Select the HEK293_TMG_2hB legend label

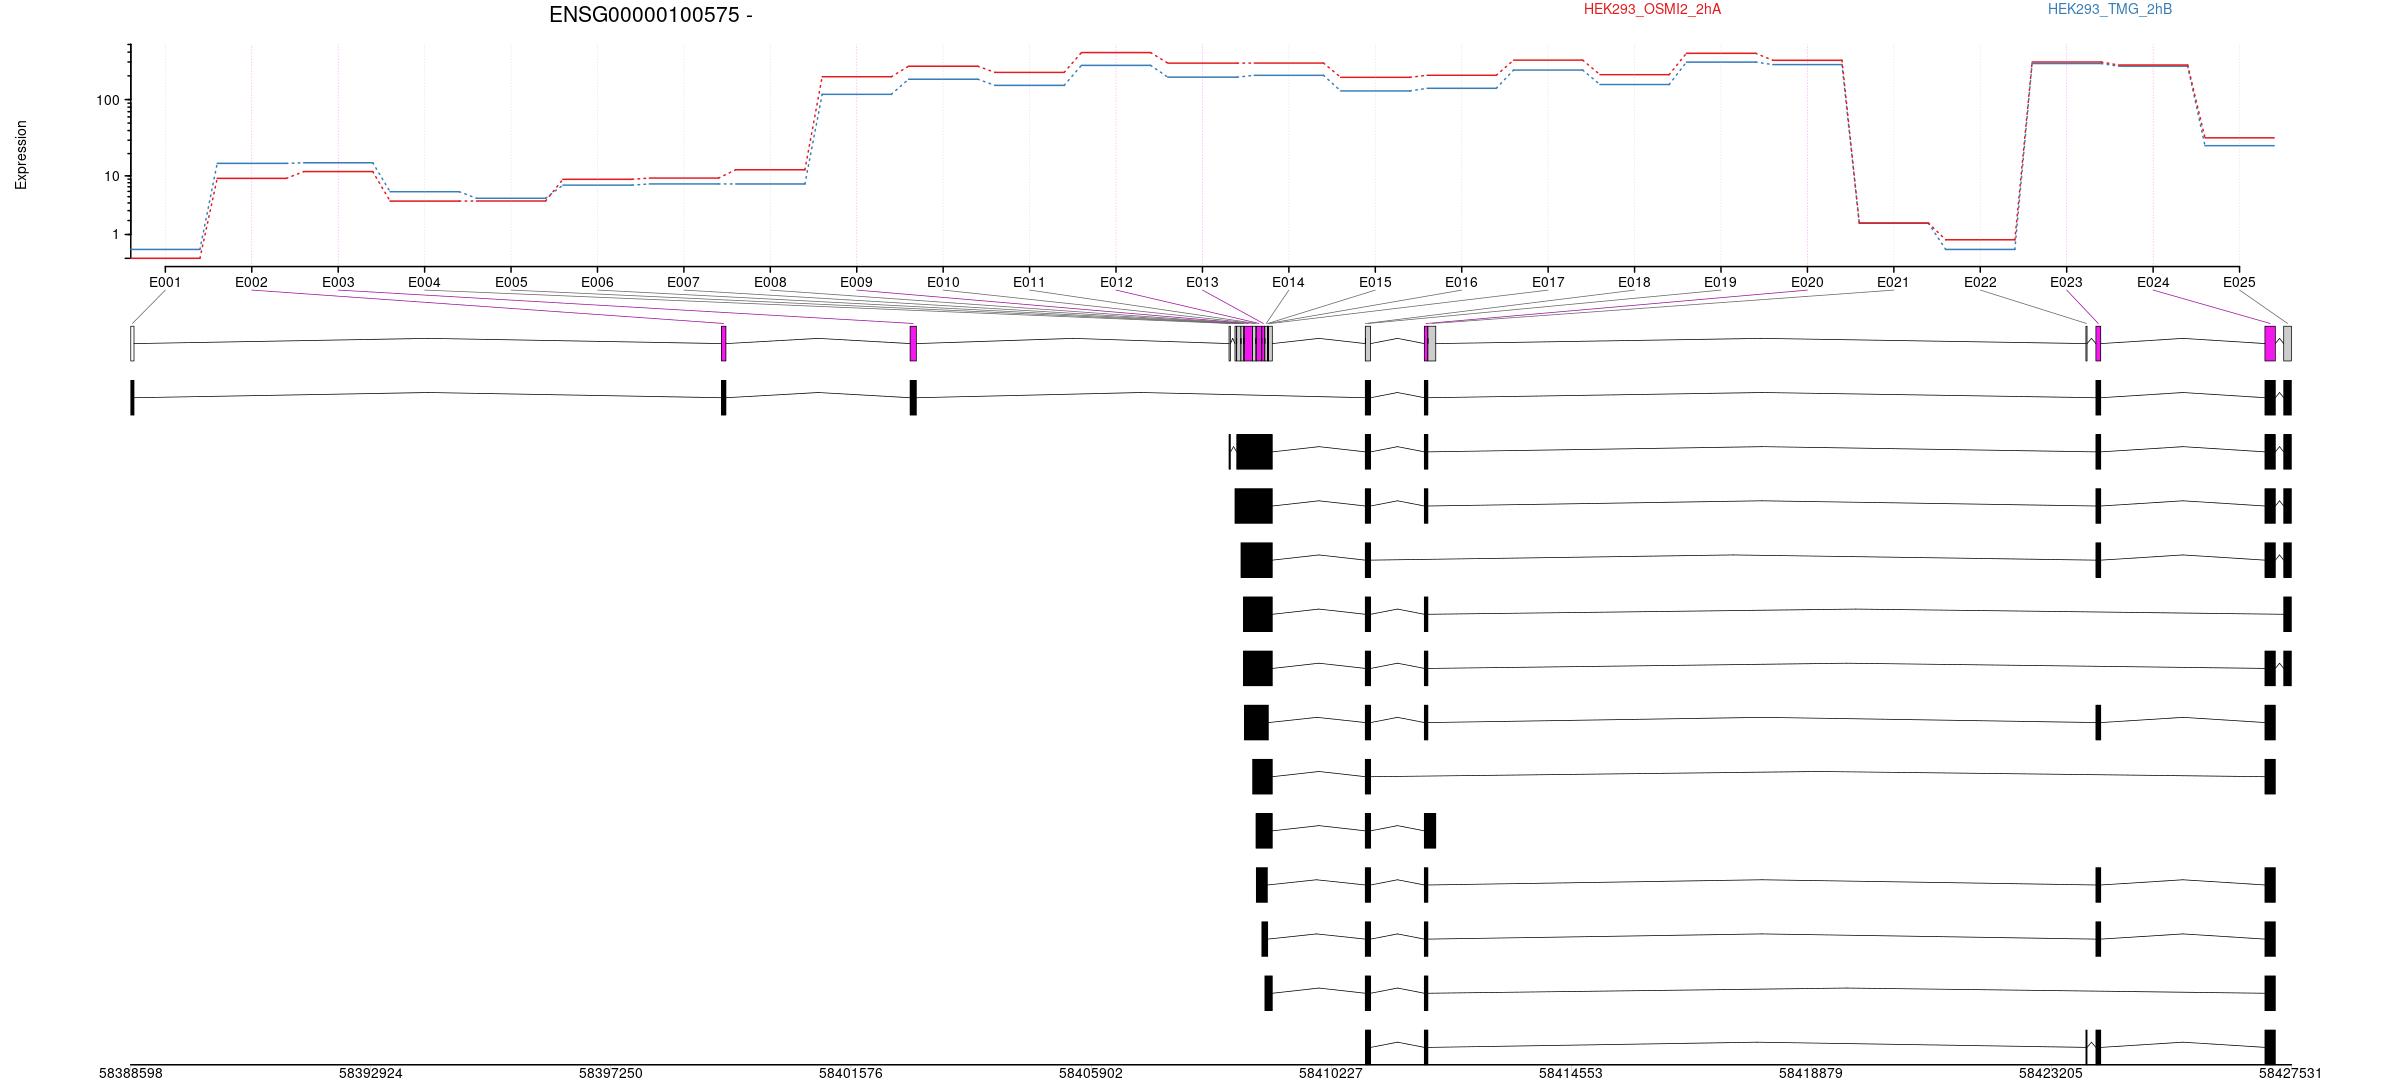point(2110,9)
